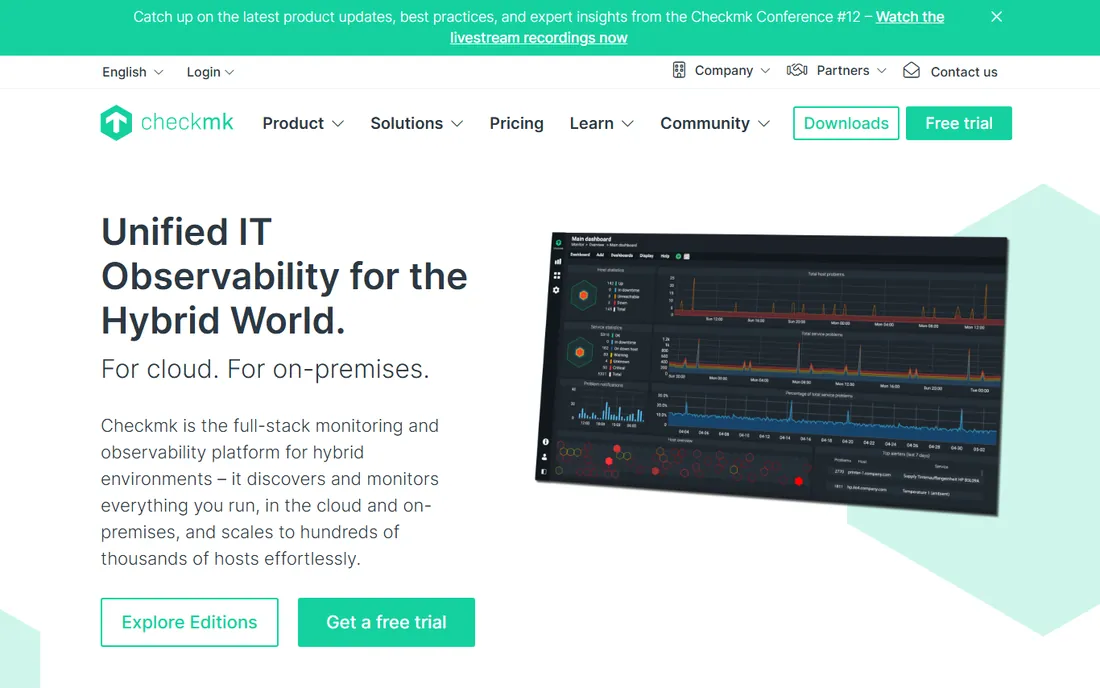Click the Company building icon
Image resolution: width=1100 pixels, height=688 pixels.
[678, 70]
